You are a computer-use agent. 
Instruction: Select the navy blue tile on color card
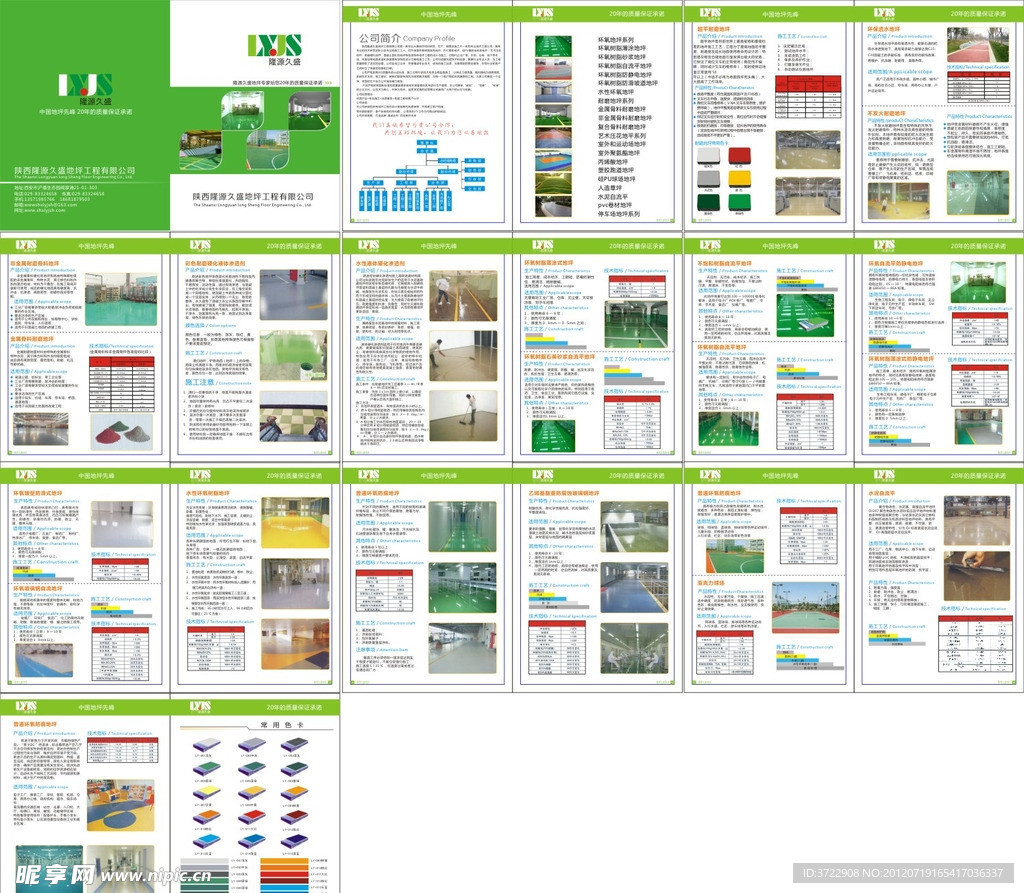pyautogui.click(x=294, y=840)
